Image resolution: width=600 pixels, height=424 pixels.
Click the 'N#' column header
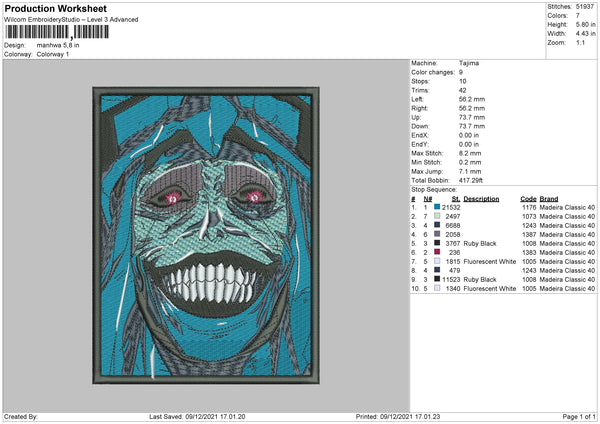[x=427, y=199]
